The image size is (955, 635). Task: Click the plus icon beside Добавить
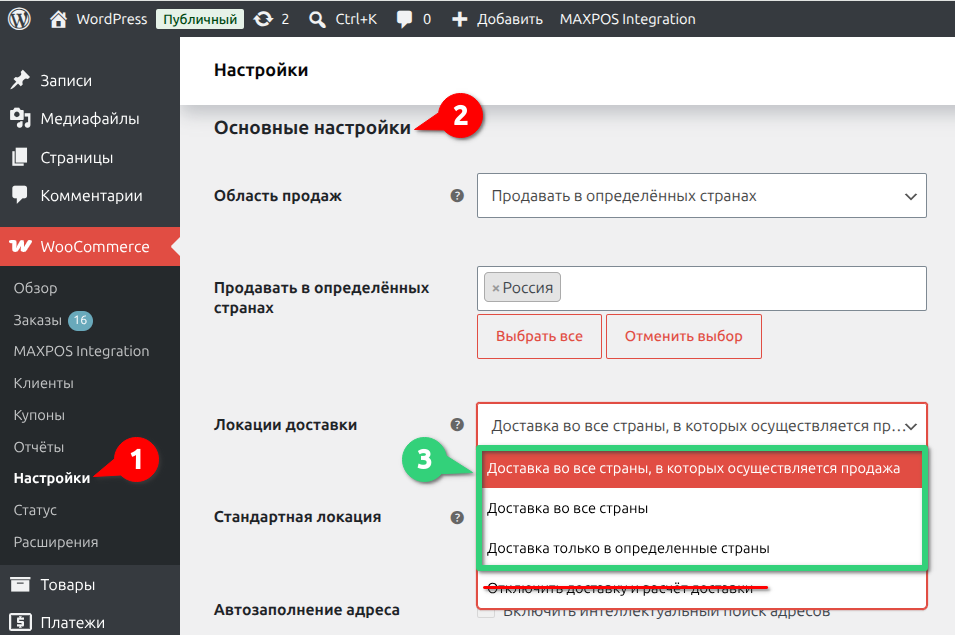point(459,19)
